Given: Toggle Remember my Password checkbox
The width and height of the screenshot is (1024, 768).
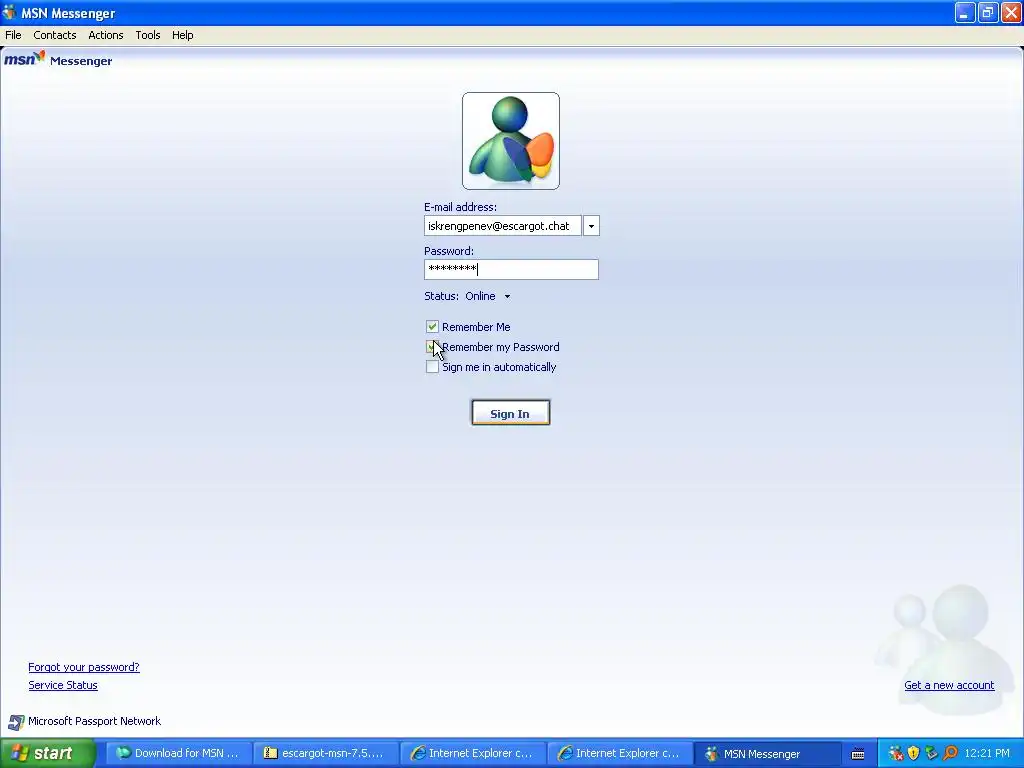Looking at the screenshot, I should click(432, 347).
